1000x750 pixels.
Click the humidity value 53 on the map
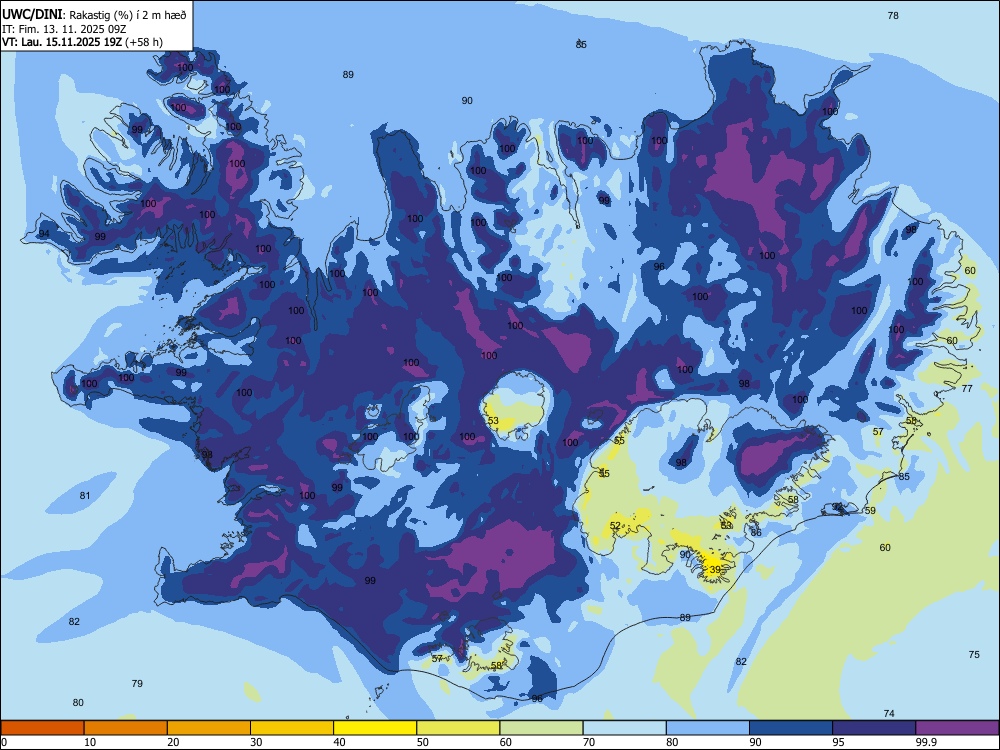coord(493,420)
